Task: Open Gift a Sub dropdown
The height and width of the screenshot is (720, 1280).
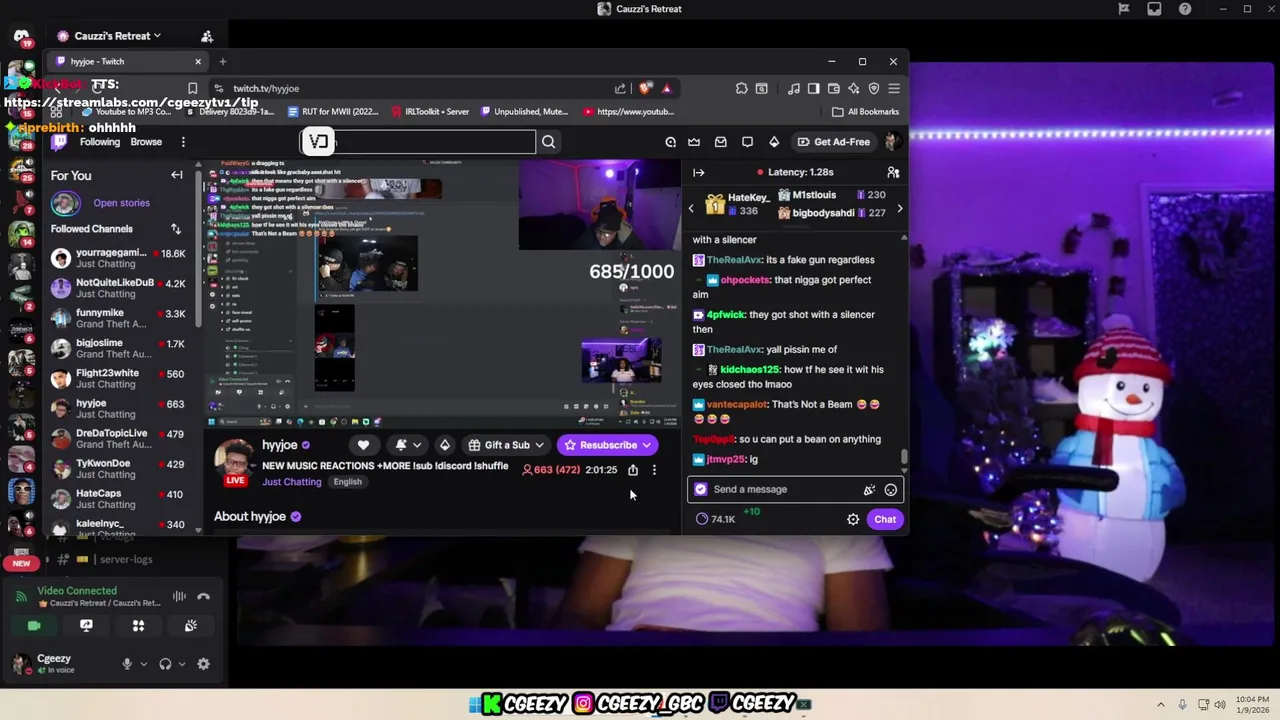Action: click(506, 445)
